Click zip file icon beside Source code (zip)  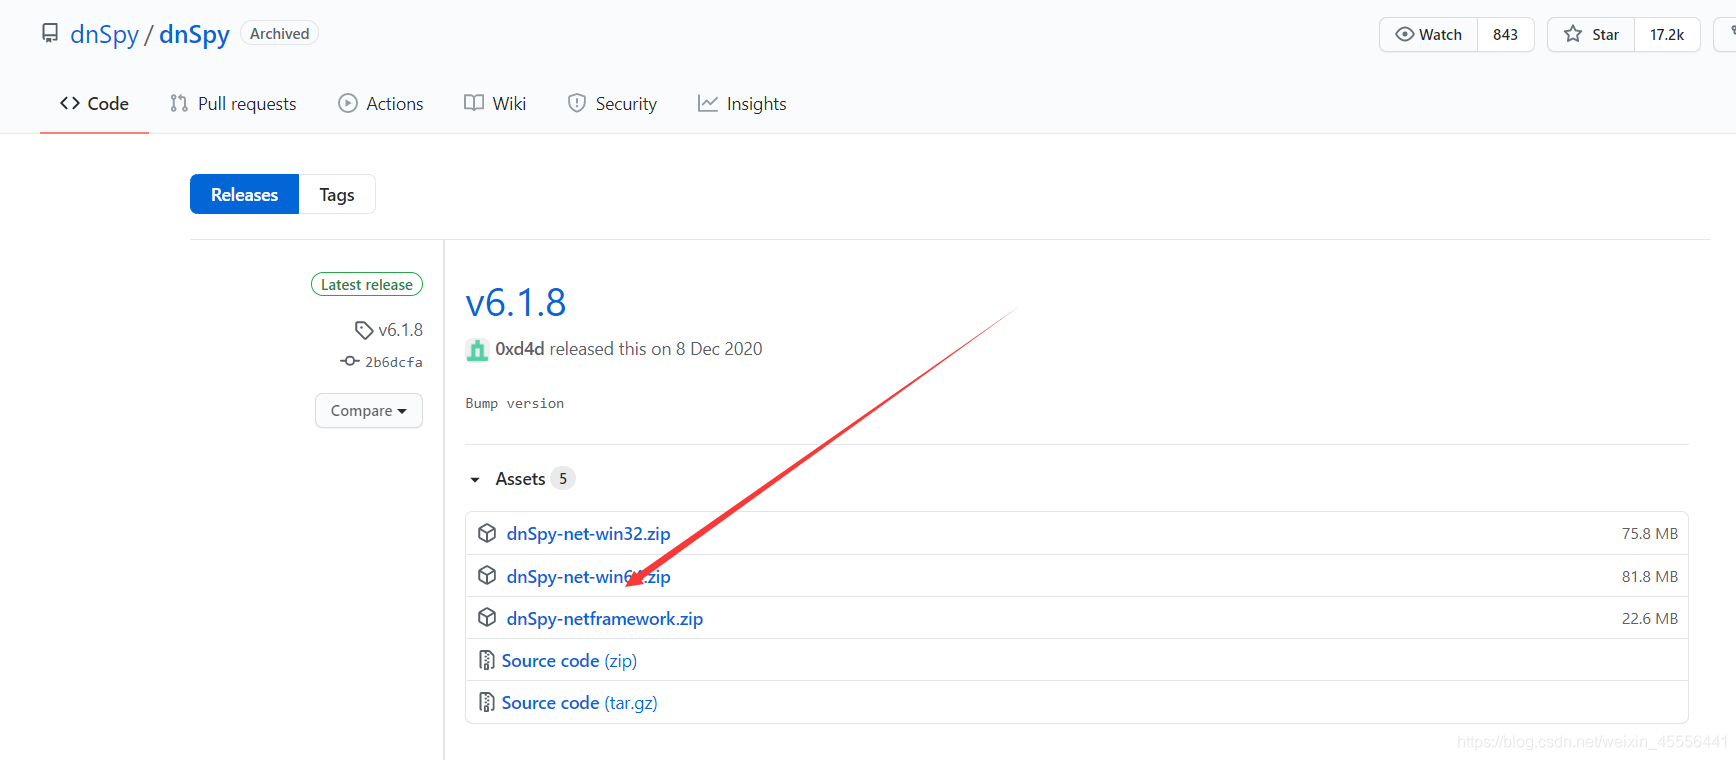[x=487, y=660]
